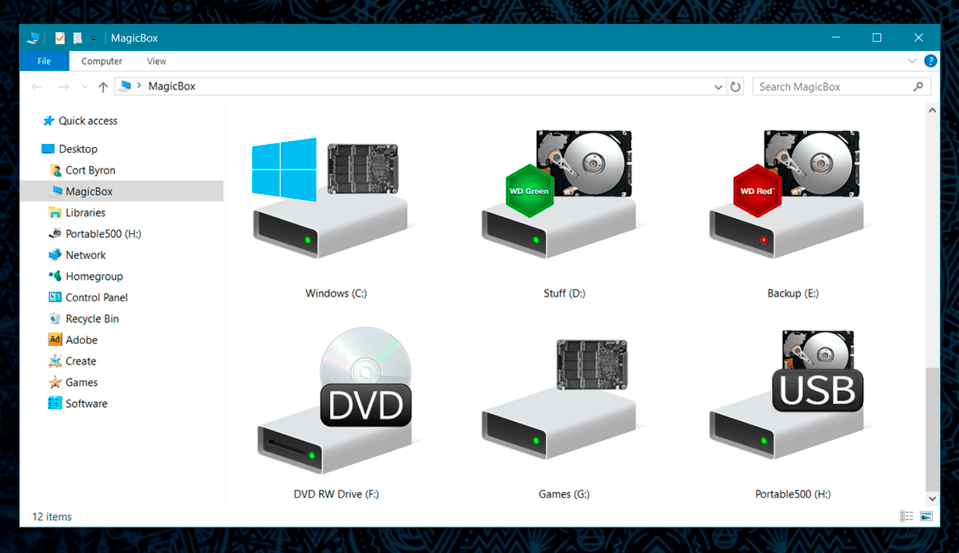Click the Cort Byron user icon
Image resolution: width=959 pixels, height=553 pixels.
pos(55,170)
